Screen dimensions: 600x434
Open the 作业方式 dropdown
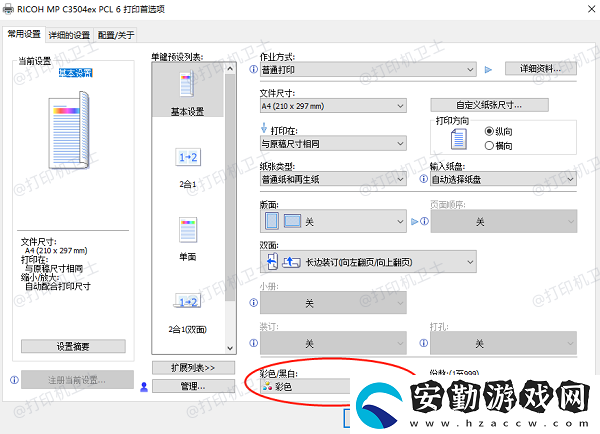tap(368, 70)
